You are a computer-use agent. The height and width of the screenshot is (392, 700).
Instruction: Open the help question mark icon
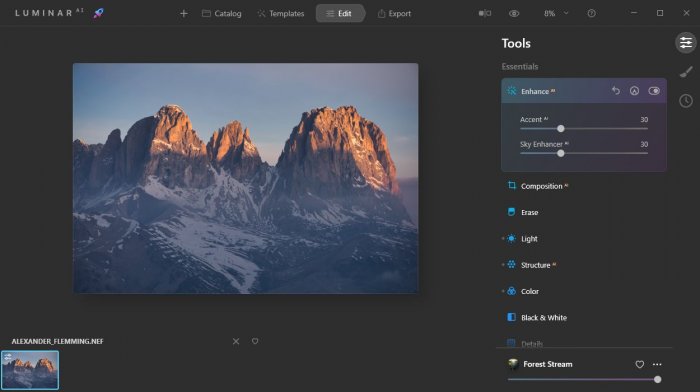tap(592, 13)
